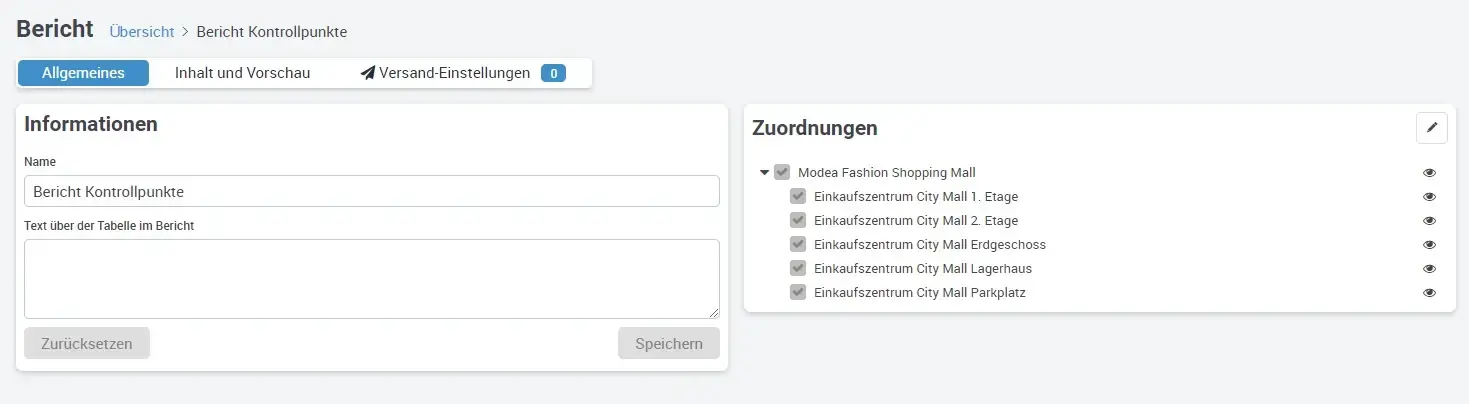Image resolution: width=1469 pixels, height=404 pixels.
Task: Click the pencil edit icon in Zuordnungen
Action: click(1431, 127)
